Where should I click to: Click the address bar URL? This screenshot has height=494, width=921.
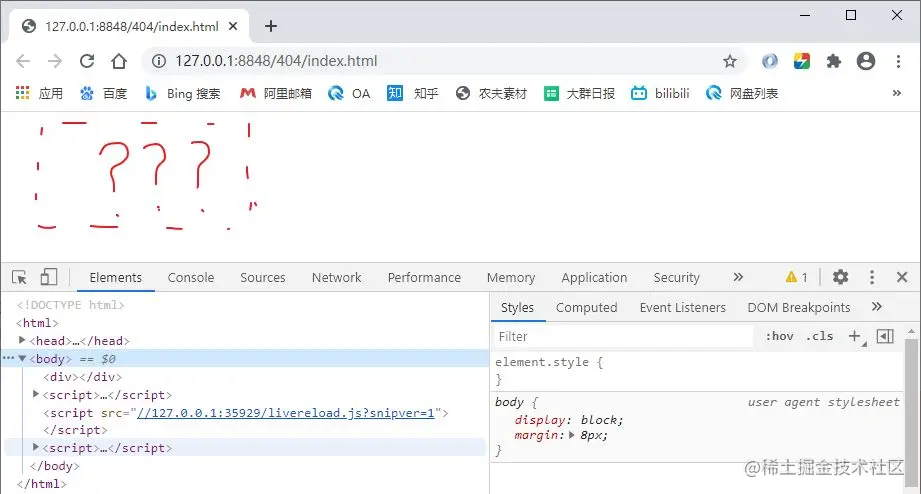276,61
